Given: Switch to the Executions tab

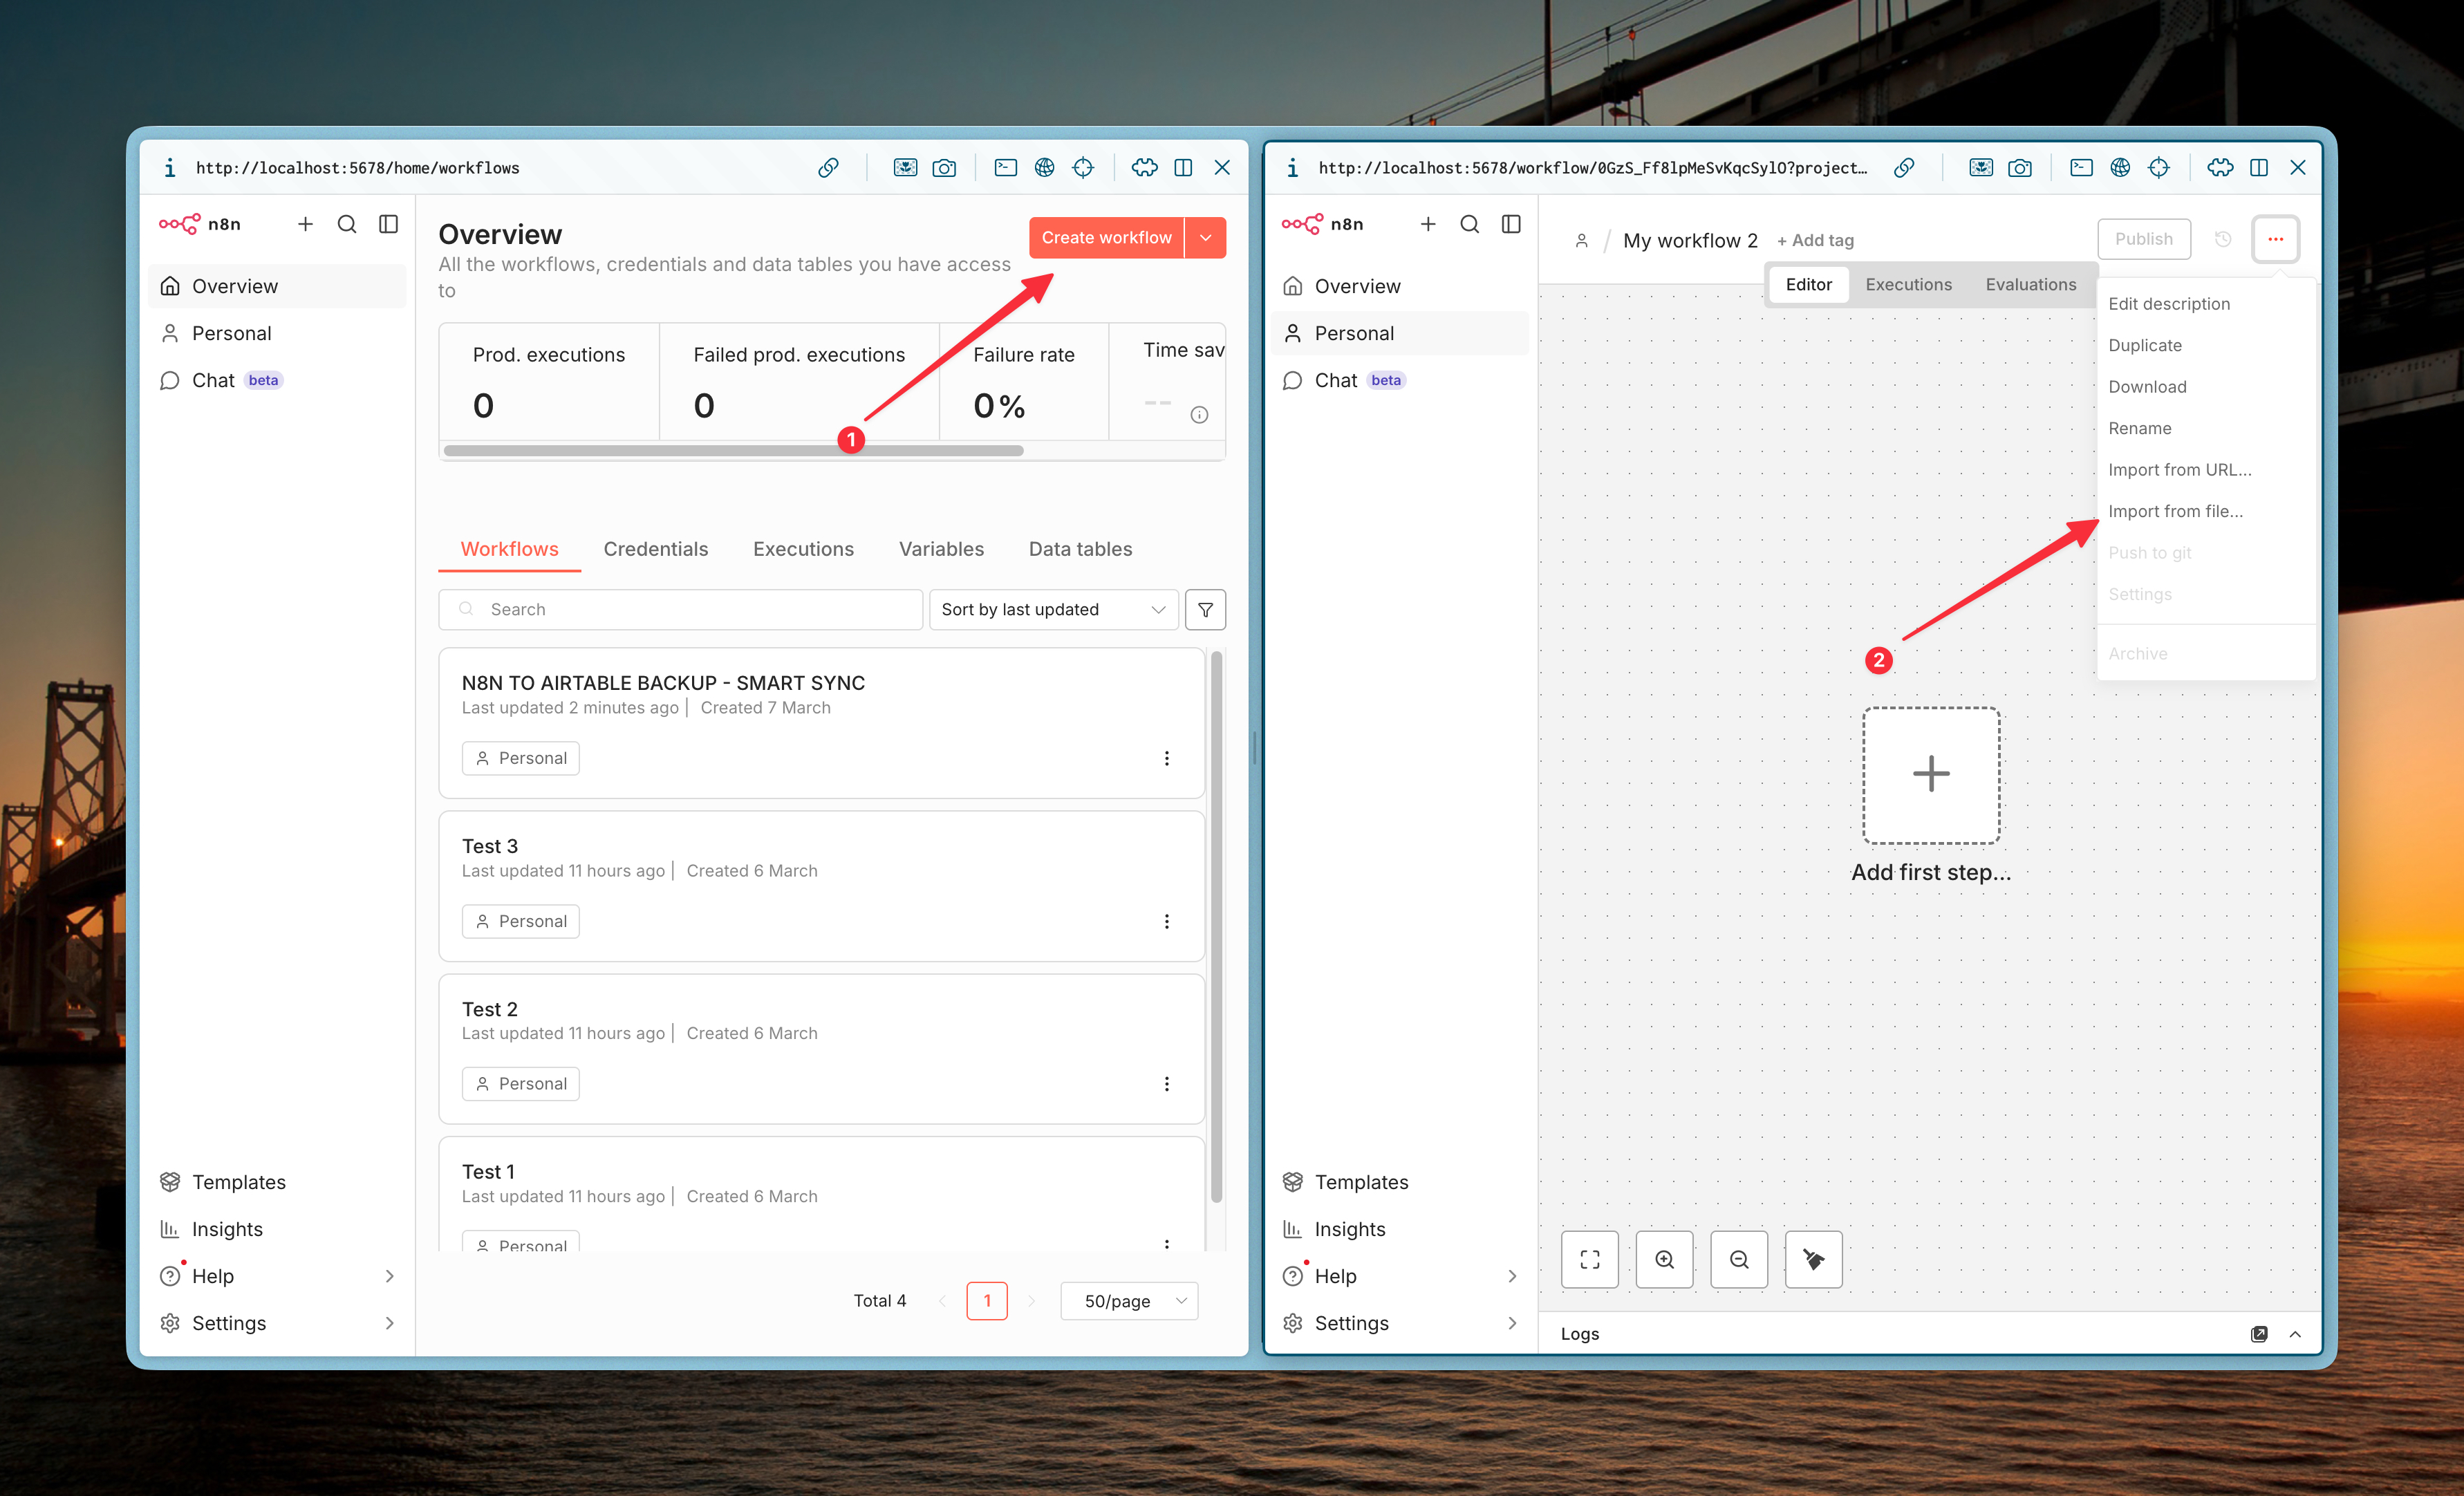Looking at the screenshot, I should point(1908,284).
